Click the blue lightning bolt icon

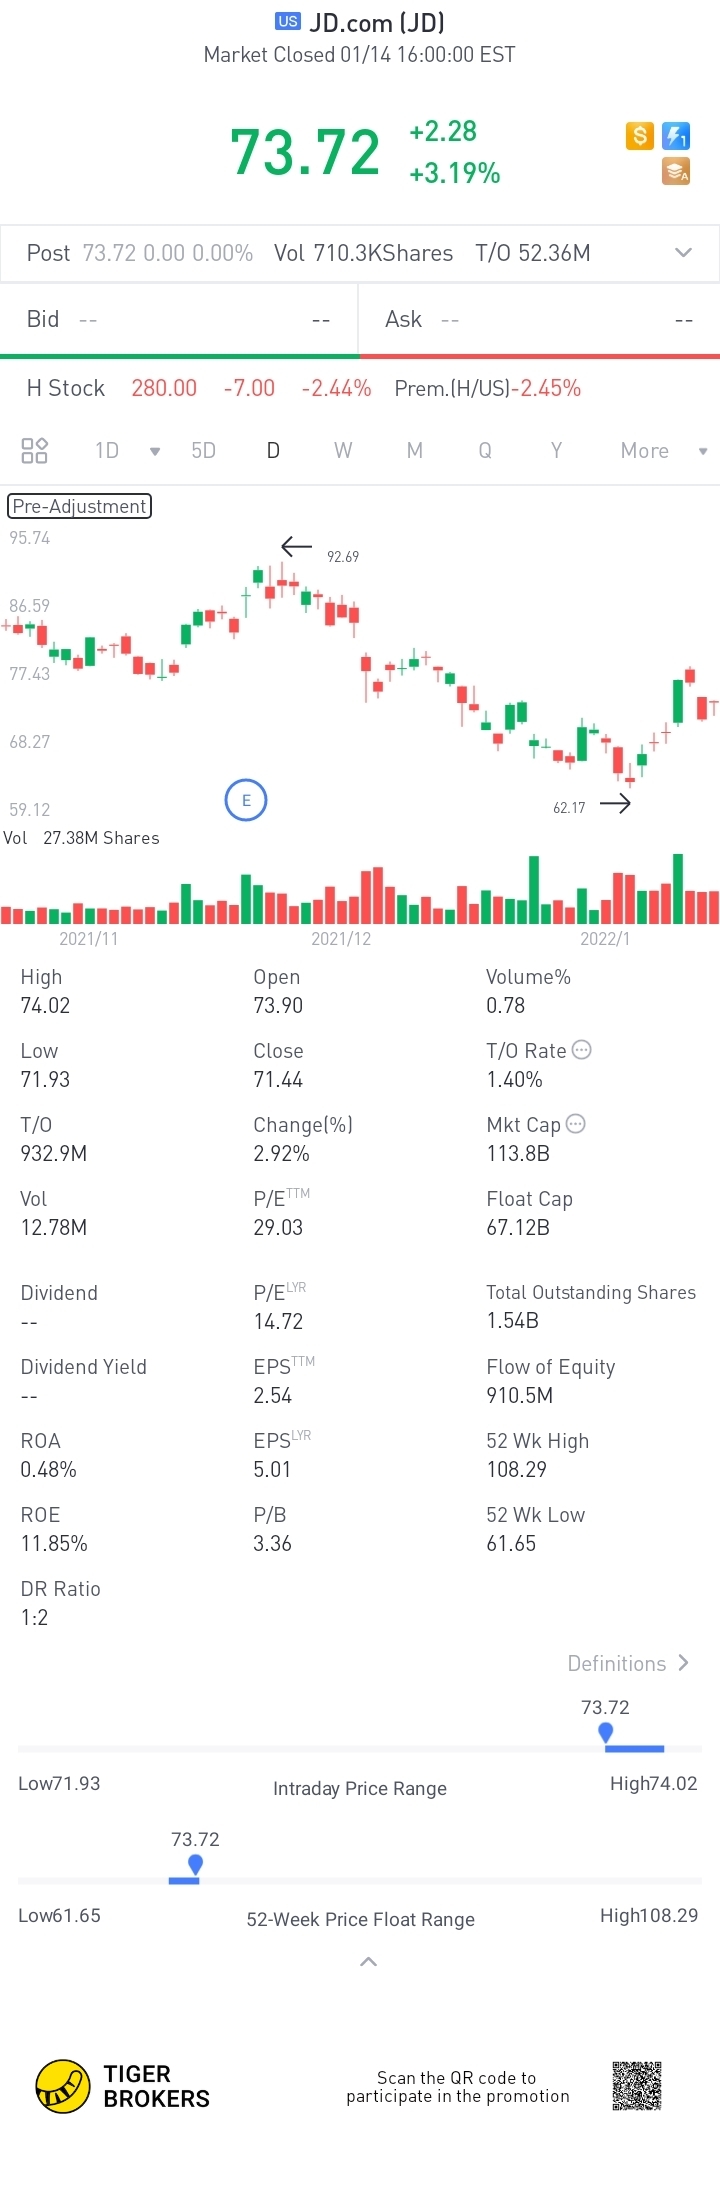pyautogui.click(x=677, y=136)
